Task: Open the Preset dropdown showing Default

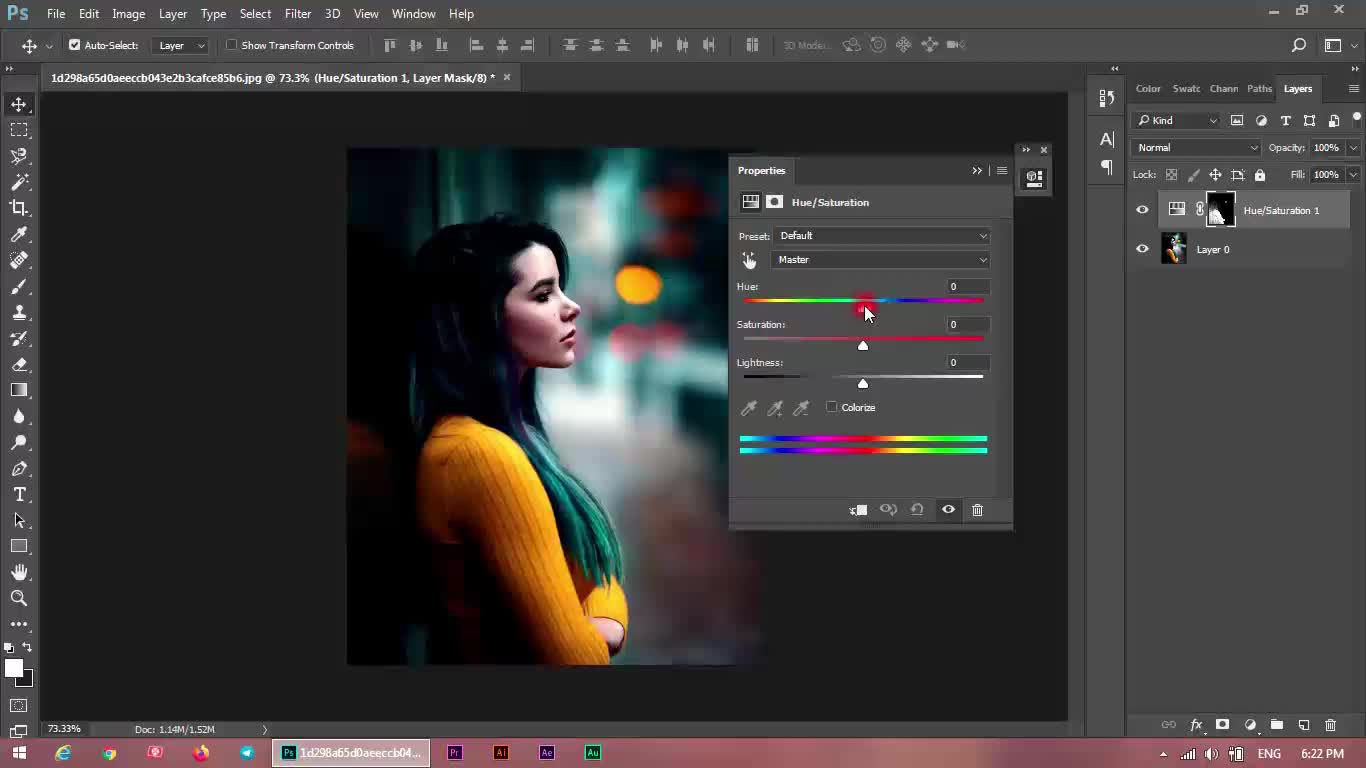Action: tap(881, 236)
